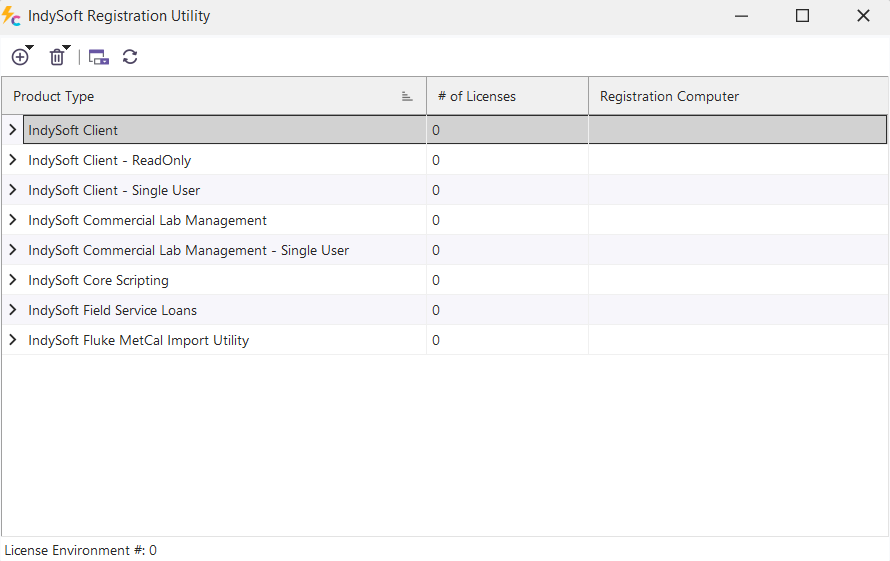Expand IndySoft Client - Single User row
Viewport: 890px width, 561px height.
13,190
